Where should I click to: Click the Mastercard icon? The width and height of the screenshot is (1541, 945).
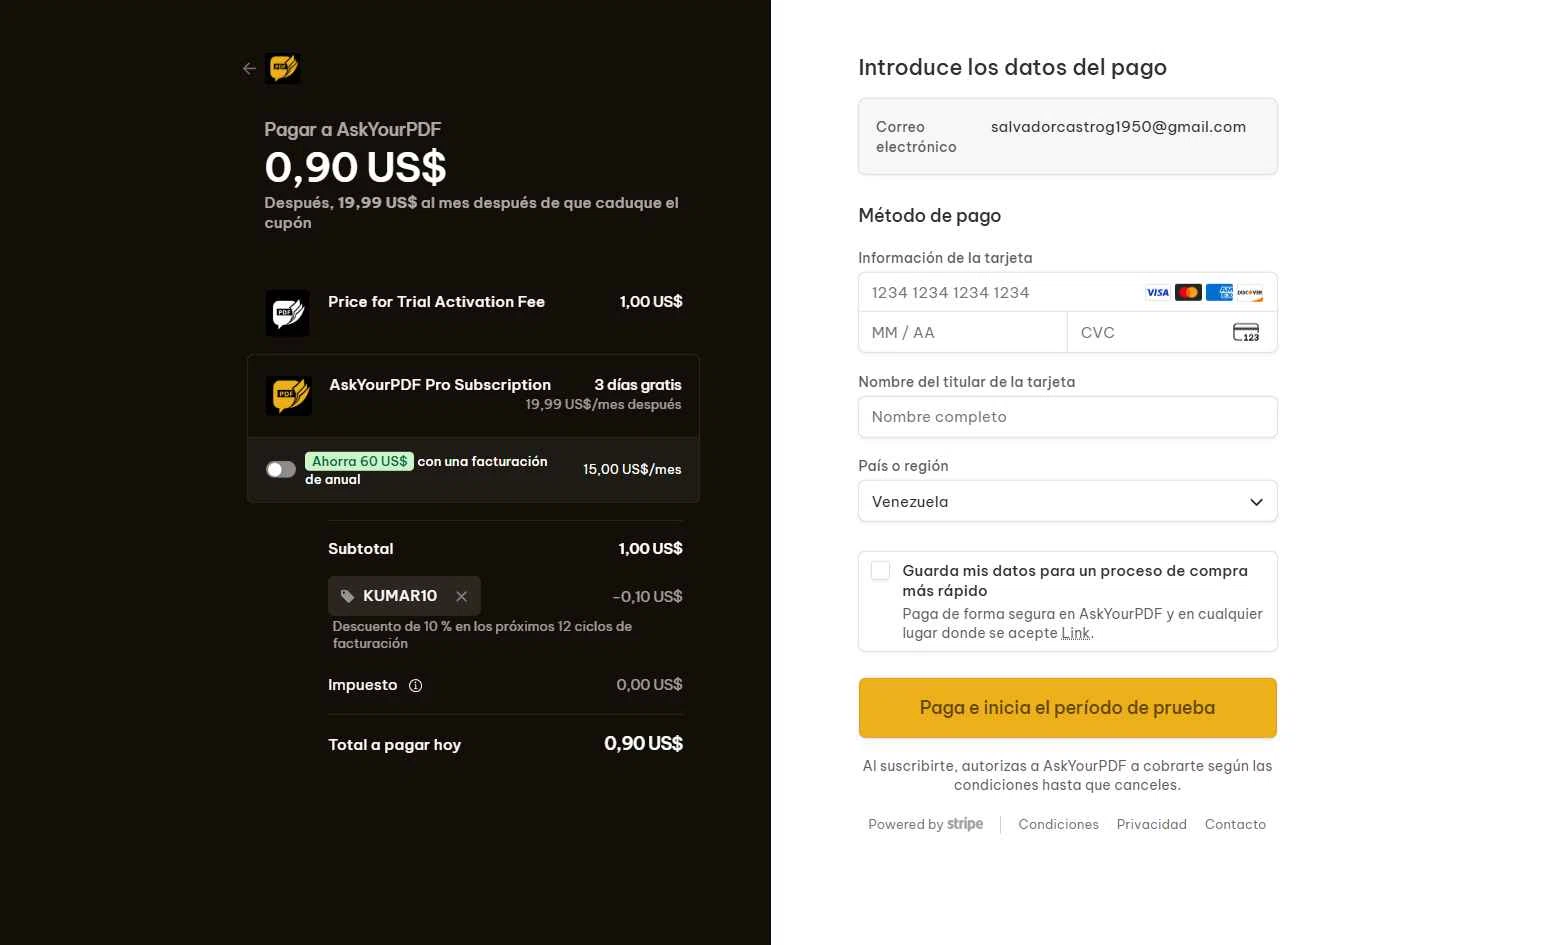point(1188,292)
